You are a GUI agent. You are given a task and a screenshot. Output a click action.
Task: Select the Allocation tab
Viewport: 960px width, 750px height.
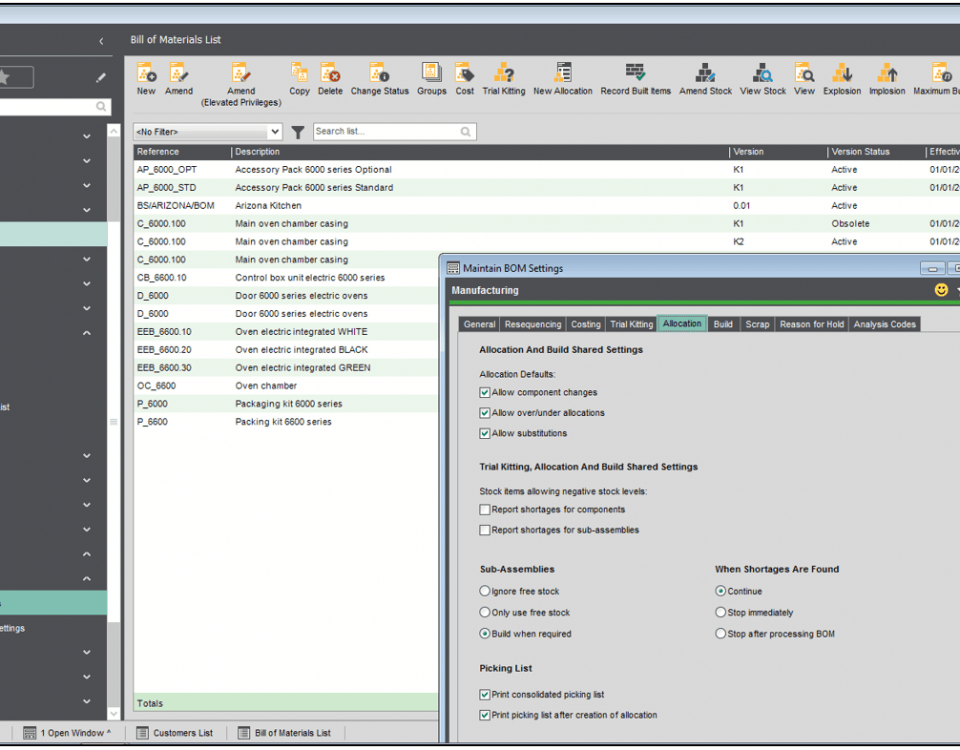682,324
